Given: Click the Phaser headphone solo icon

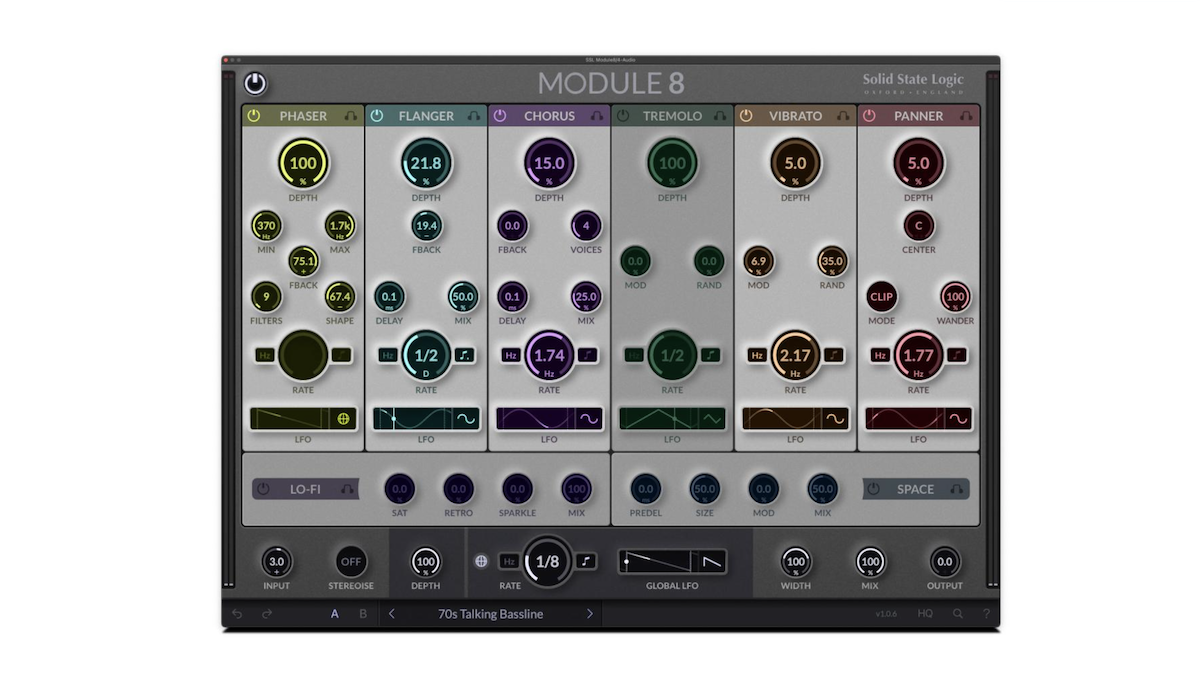Looking at the screenshot, I should tap(352, 115).
